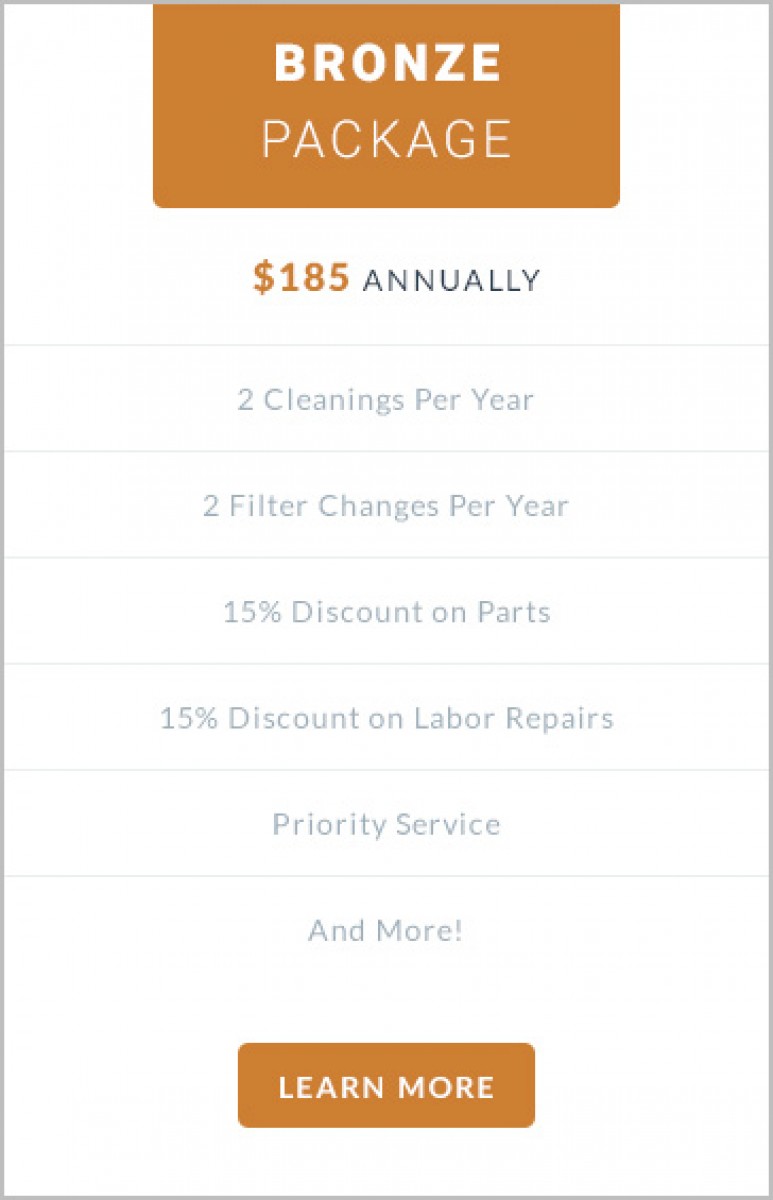The width and height of the screenshot is (773, 1200).
Task: Click 15% Discount on Parts feature
Action: pyautogui.click(x=386, y=612)
